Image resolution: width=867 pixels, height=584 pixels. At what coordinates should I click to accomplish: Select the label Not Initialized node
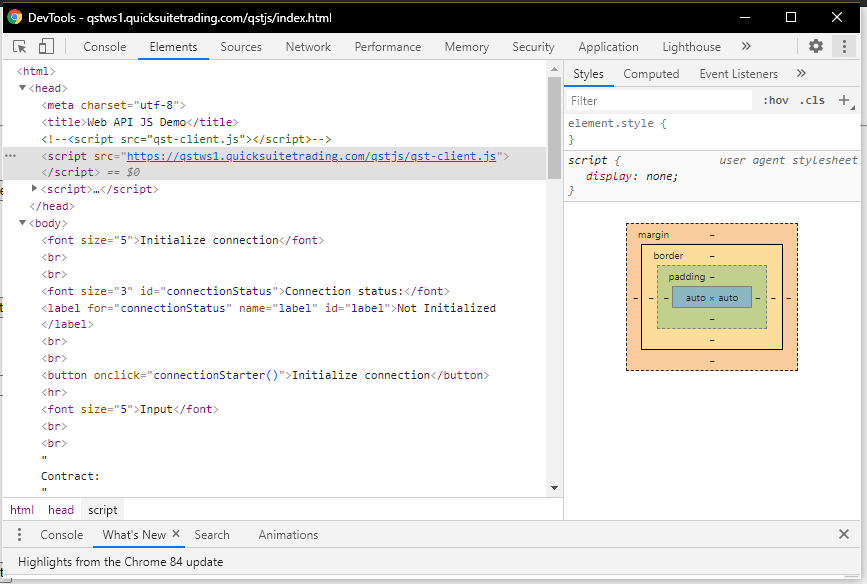(268, 316)
